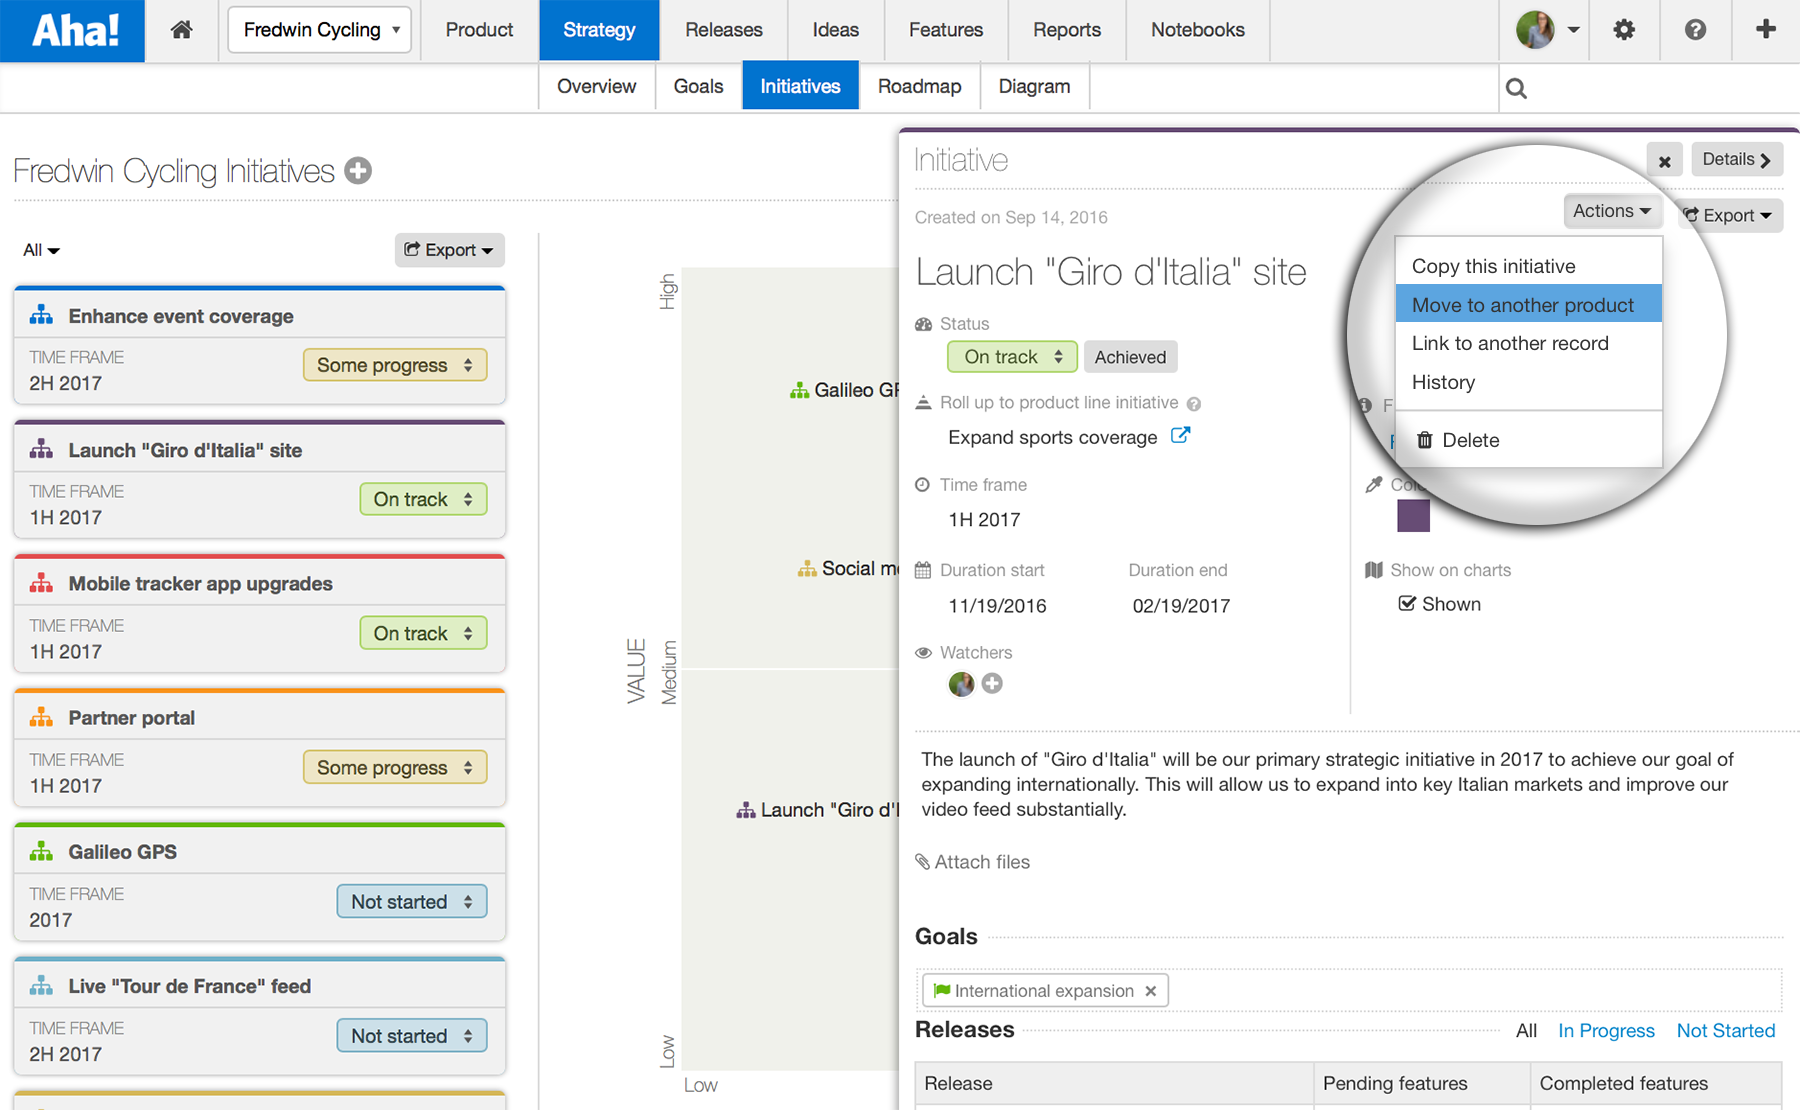Image resolution: width=1800 pixels, height=1110 pixels.
Task: Go to the home icon
Action: pos(181,30)
